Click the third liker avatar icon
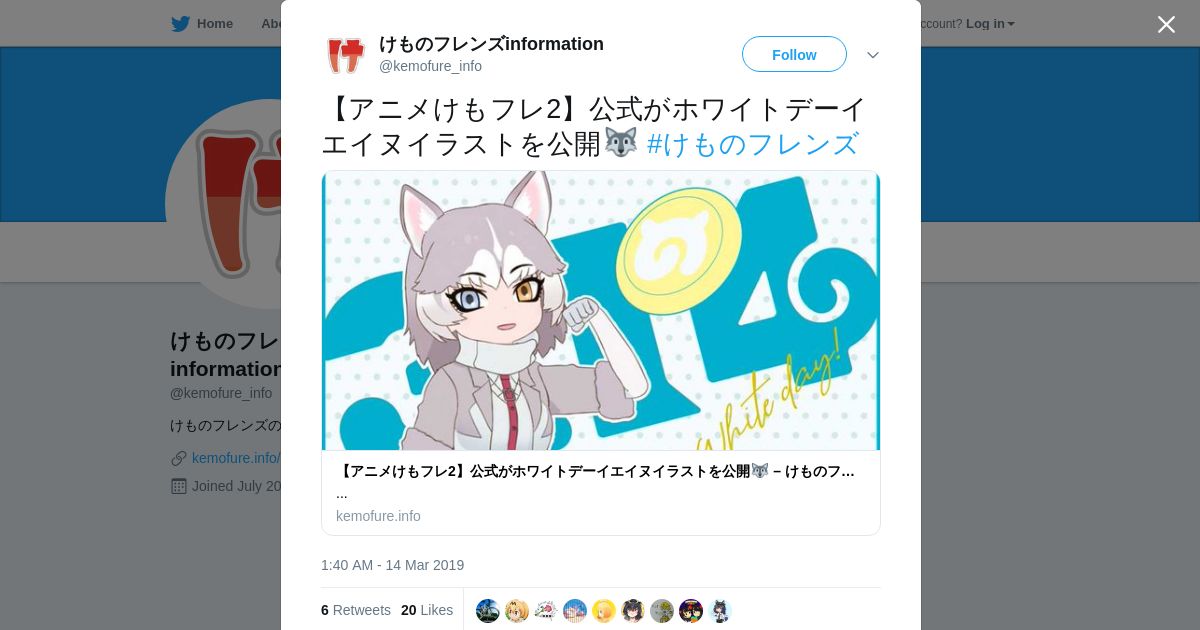This screenshot has height=630, width=1200. [546, 611]
